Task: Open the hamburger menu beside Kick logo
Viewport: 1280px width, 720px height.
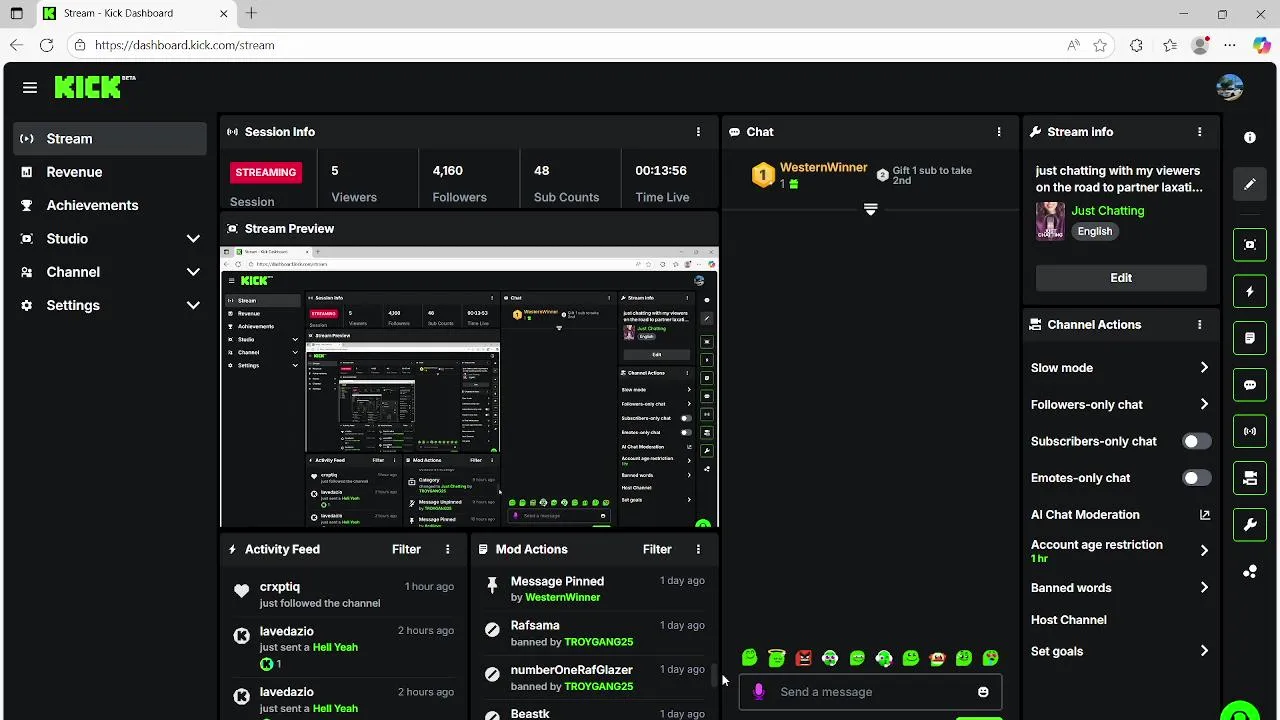Action: click(x=30, y=88)
